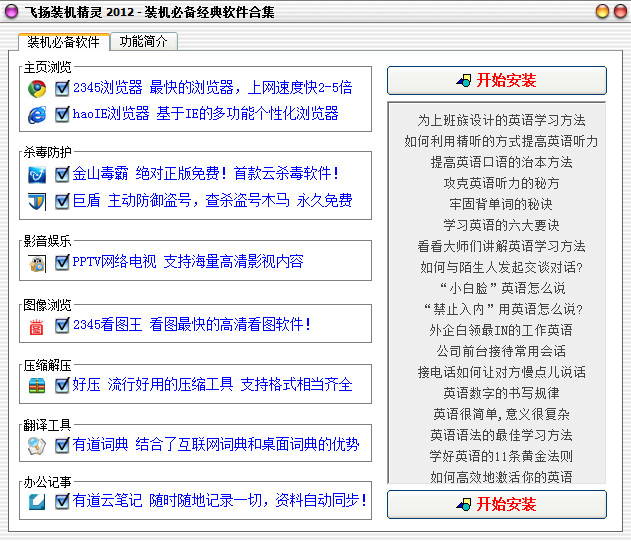Switch to the 装机必备软件 tab
This screenshot has height=541, width=631.
[x=64, y=42]
